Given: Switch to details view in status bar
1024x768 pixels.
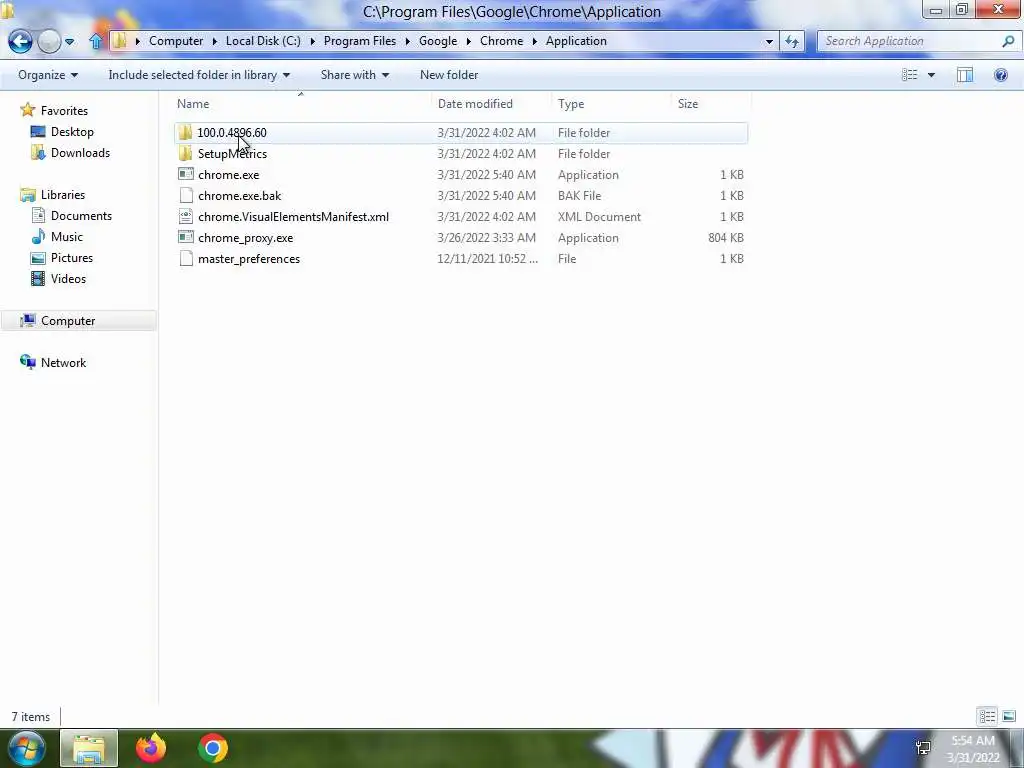Looking at the screenshot, I should coord(987,716).
